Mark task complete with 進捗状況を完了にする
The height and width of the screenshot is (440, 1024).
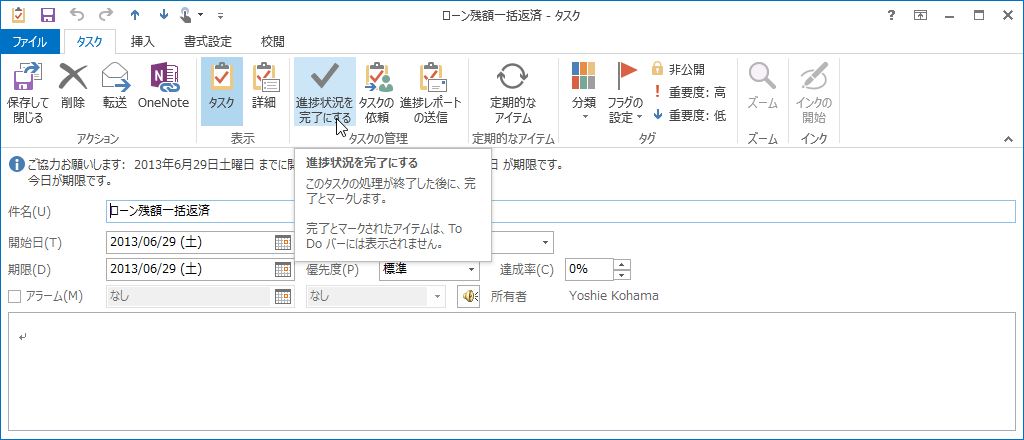(325, 92)
